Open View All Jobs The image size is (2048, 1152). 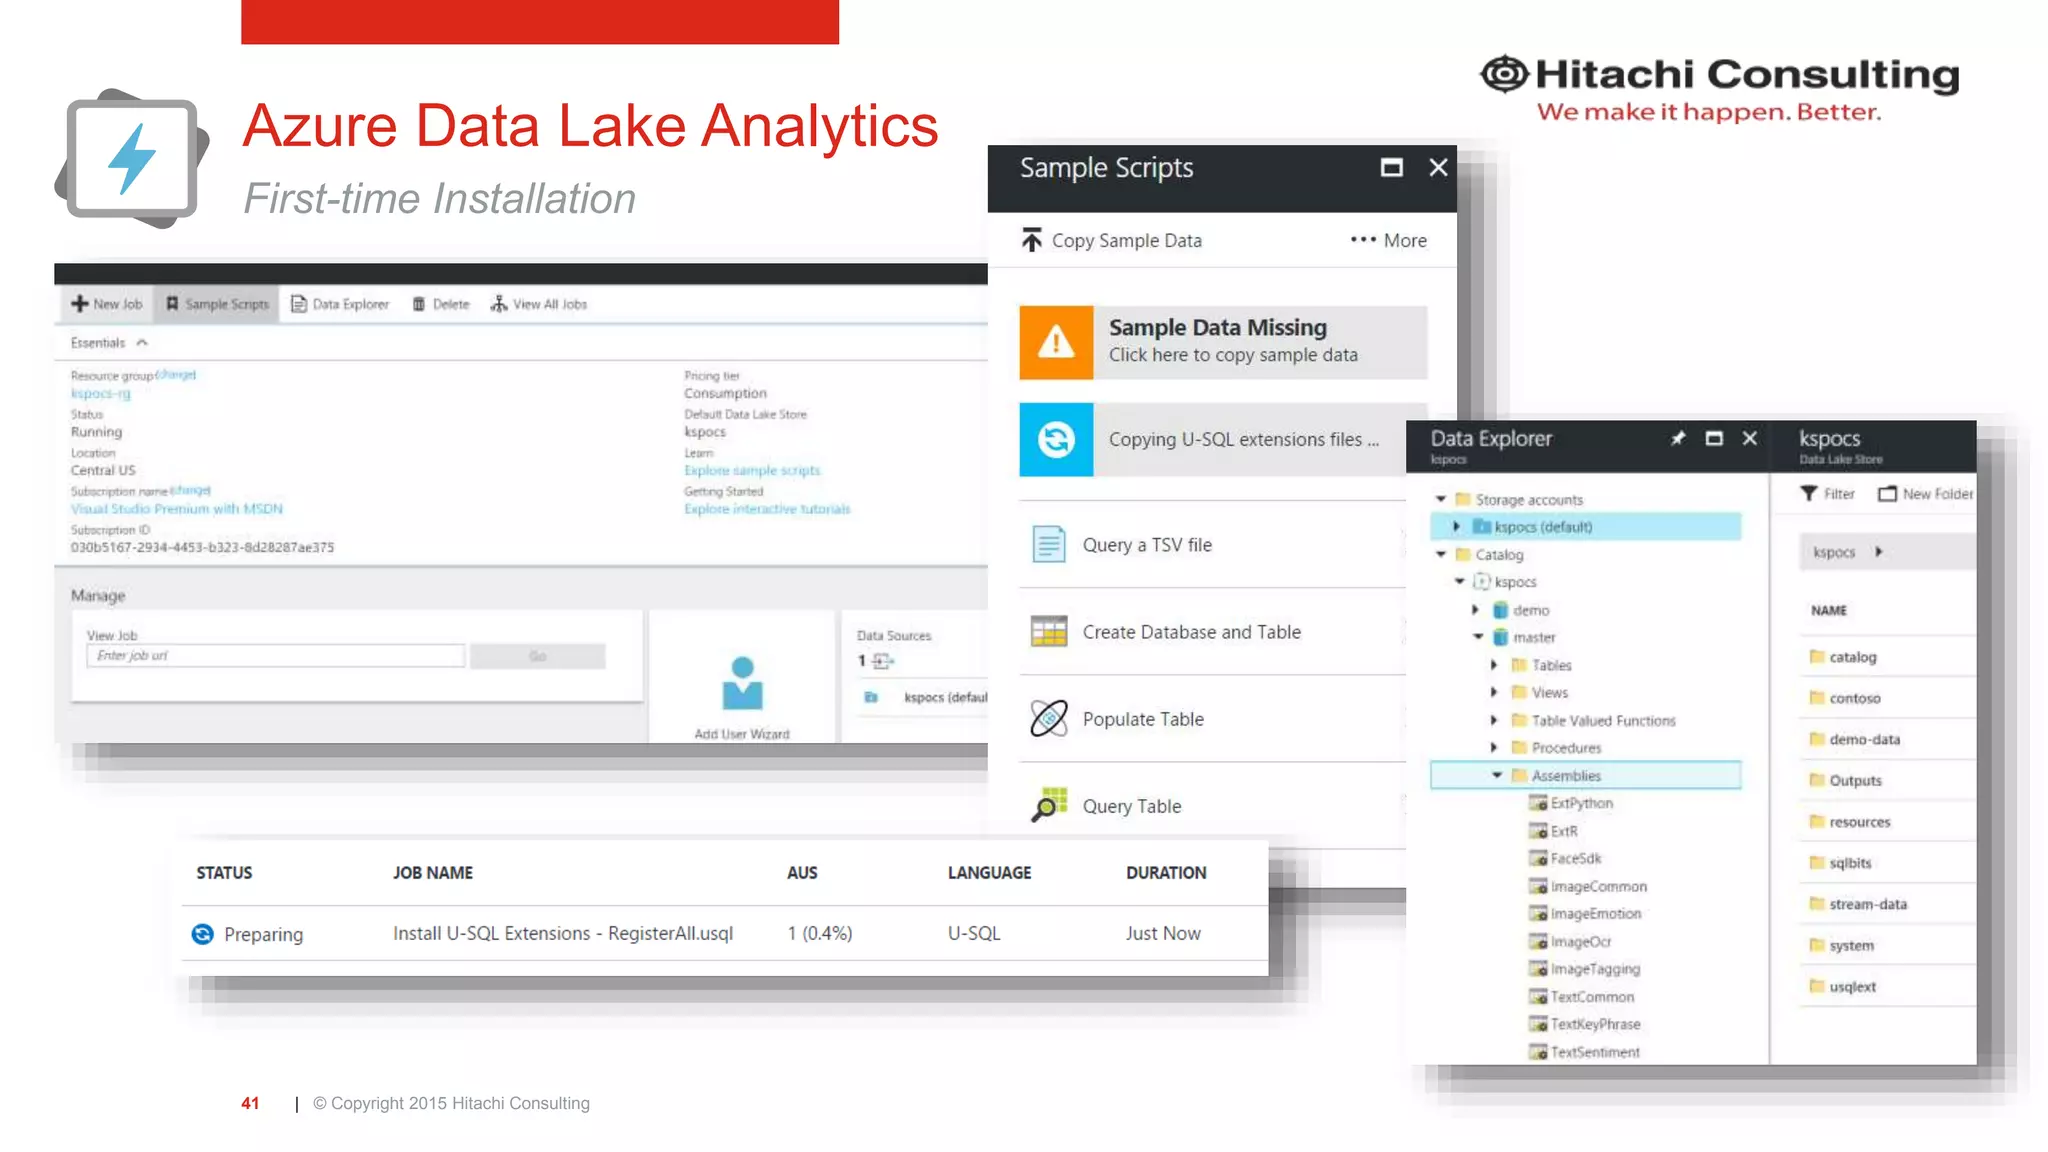pos(538,304)
